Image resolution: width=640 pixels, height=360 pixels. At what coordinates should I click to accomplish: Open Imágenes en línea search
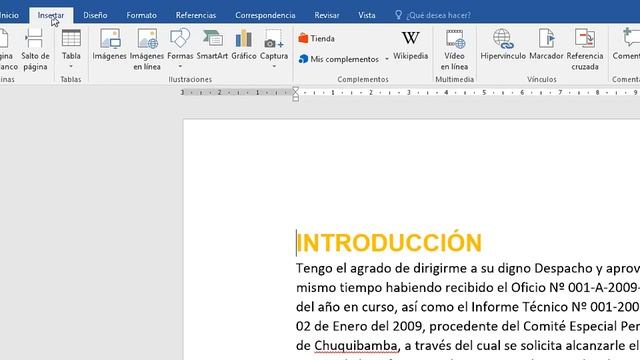coord(147,50)
